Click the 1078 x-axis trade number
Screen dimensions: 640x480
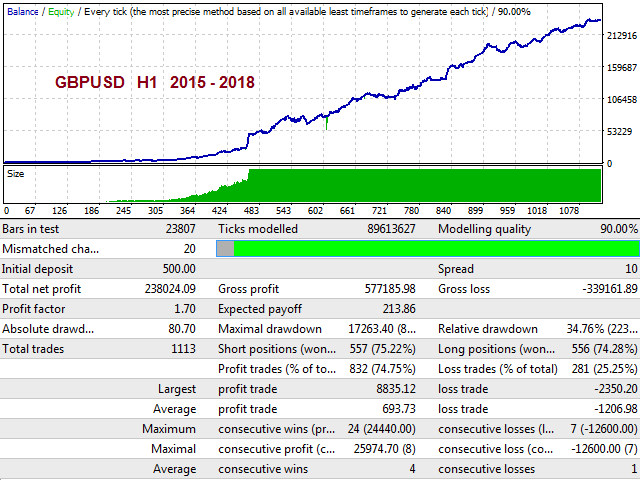coord(569,211)
